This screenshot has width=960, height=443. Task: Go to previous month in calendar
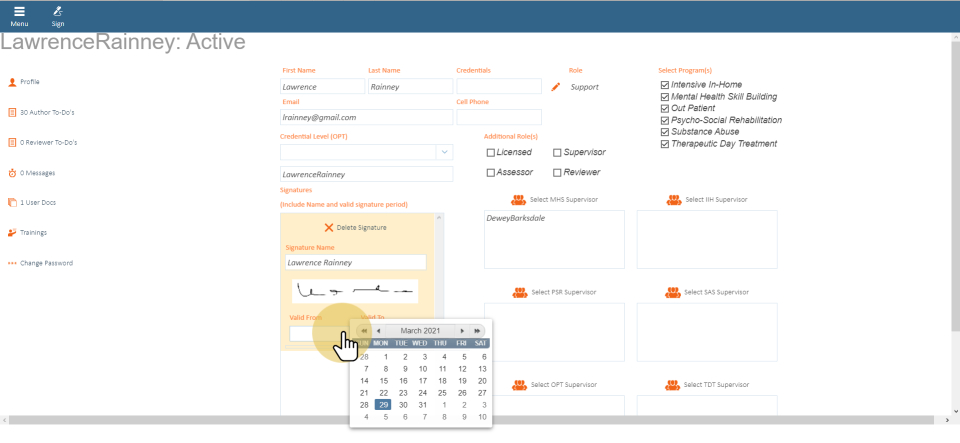pos(378,331)
